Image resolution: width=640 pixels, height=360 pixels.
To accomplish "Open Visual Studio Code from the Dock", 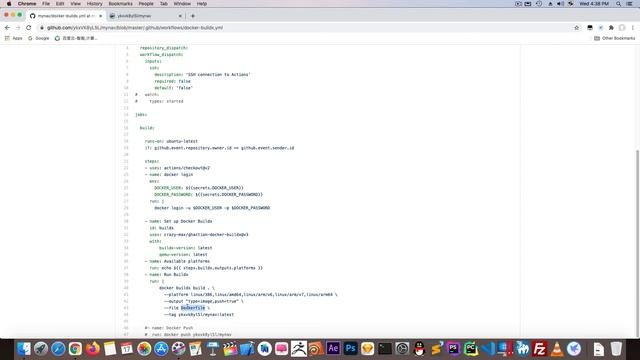I will point(488,349).
